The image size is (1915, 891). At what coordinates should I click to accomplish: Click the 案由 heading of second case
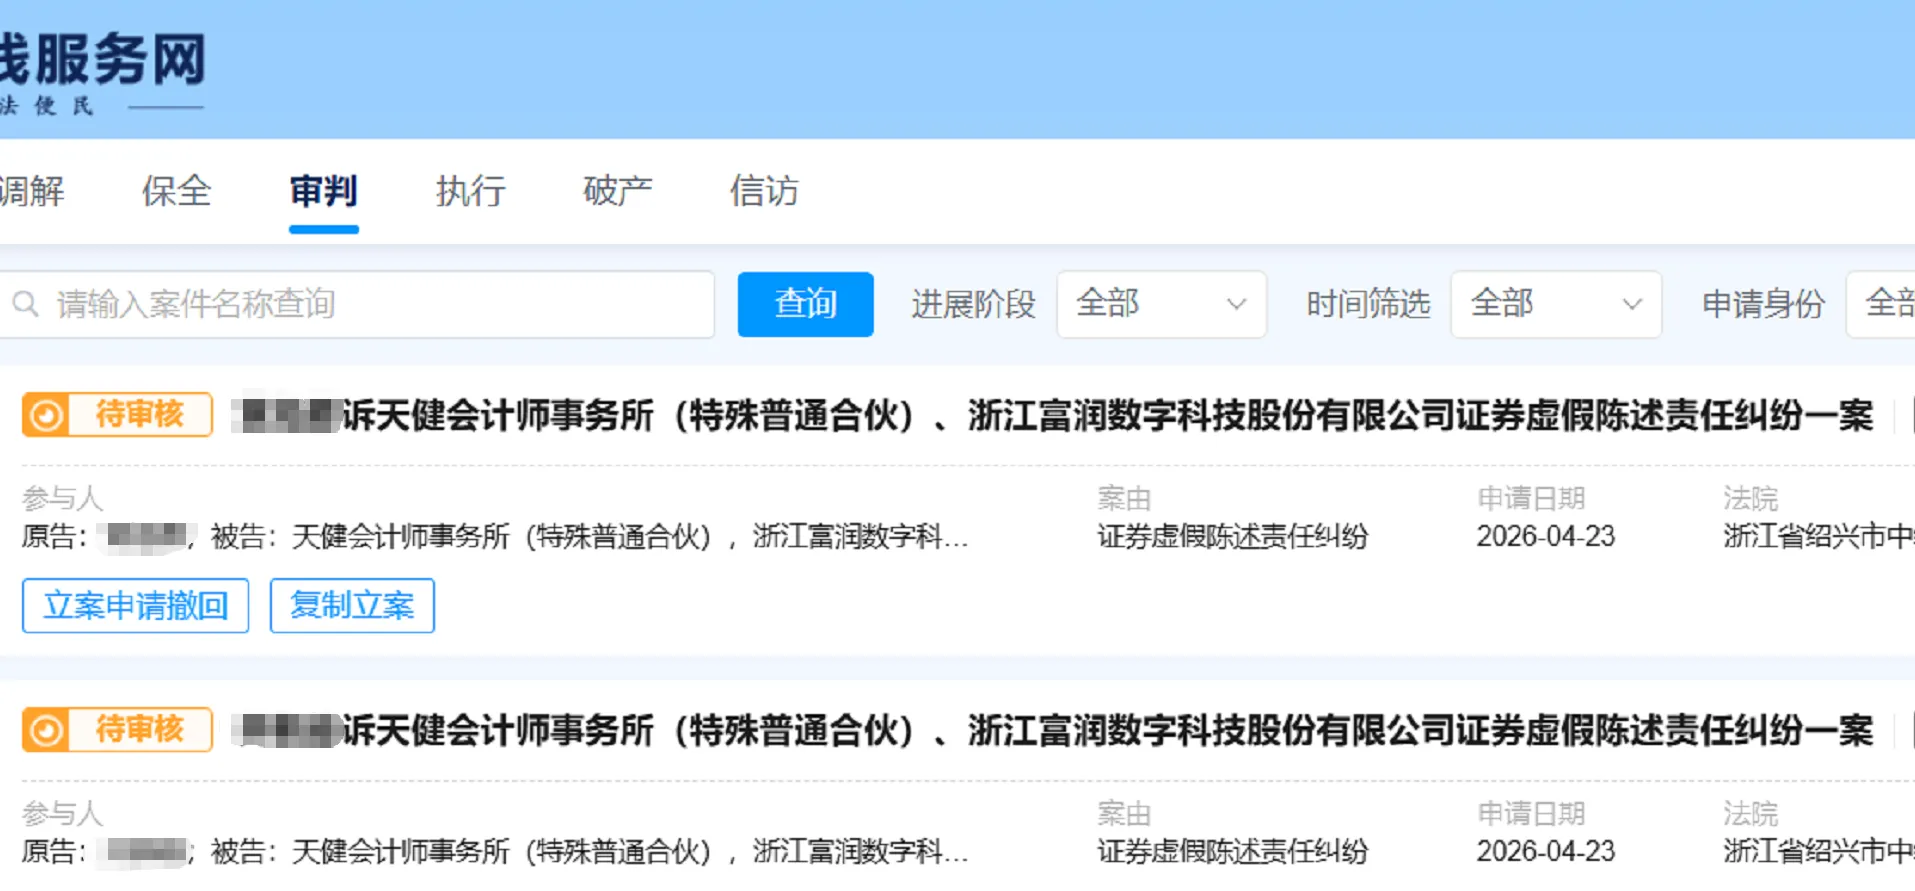(1124, 813)
